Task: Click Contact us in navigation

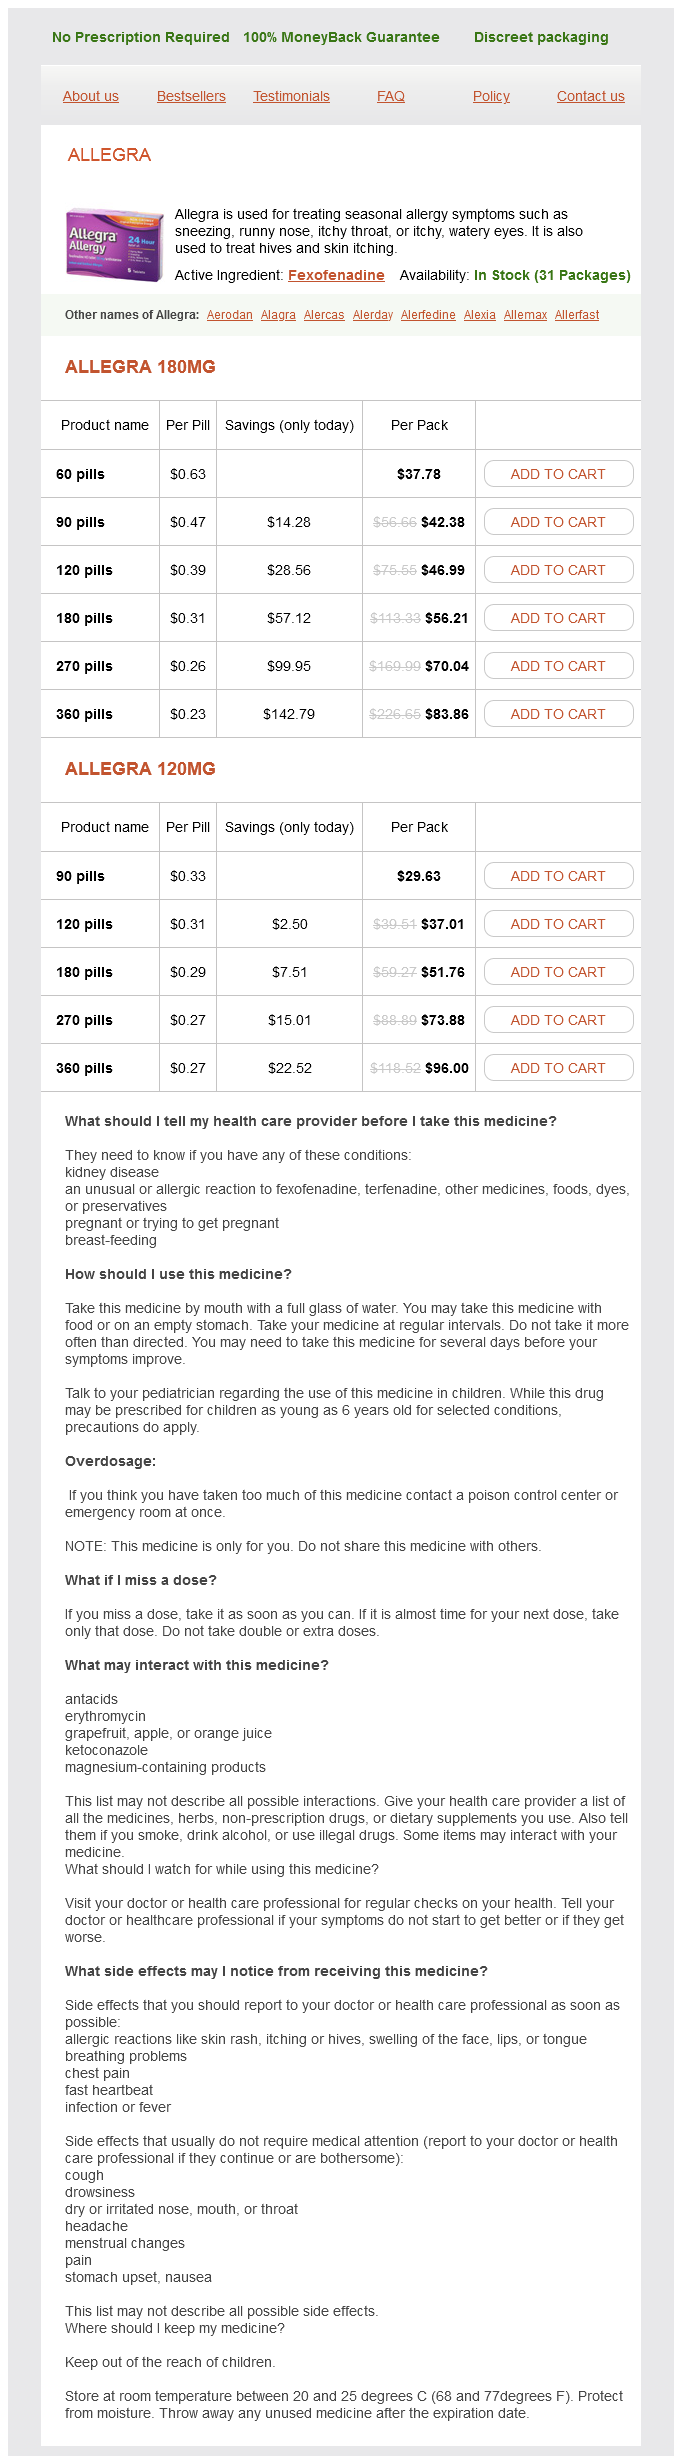Action: click(x=590, y=96)
